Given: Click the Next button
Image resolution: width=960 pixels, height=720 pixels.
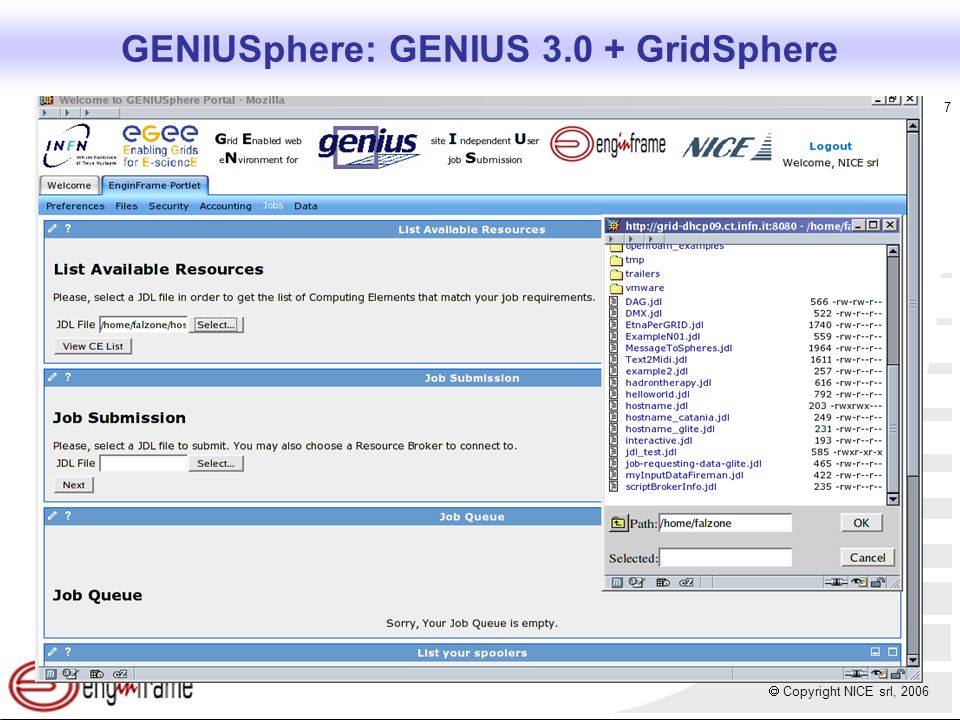Looking at the screenshot, I should click(74, 485).
